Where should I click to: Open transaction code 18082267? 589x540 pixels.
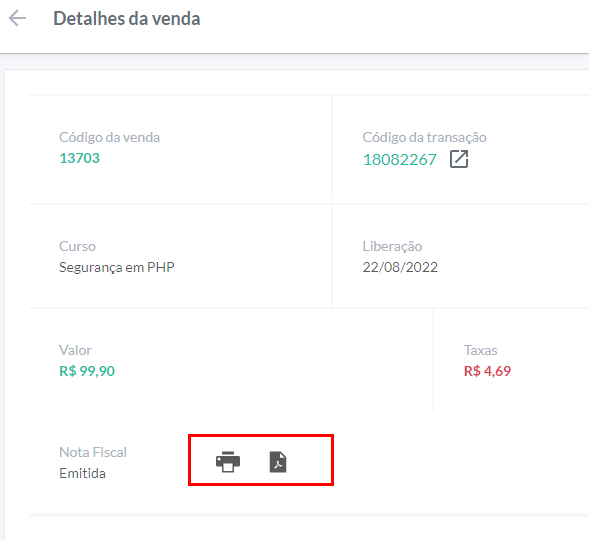[400, 160]
